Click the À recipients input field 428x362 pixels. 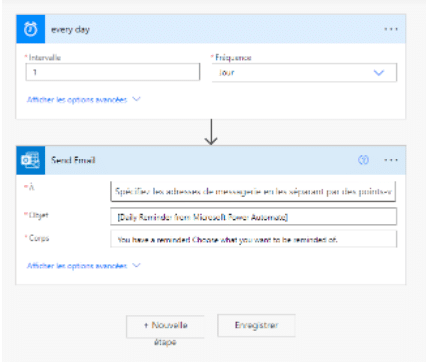(253, 191)
